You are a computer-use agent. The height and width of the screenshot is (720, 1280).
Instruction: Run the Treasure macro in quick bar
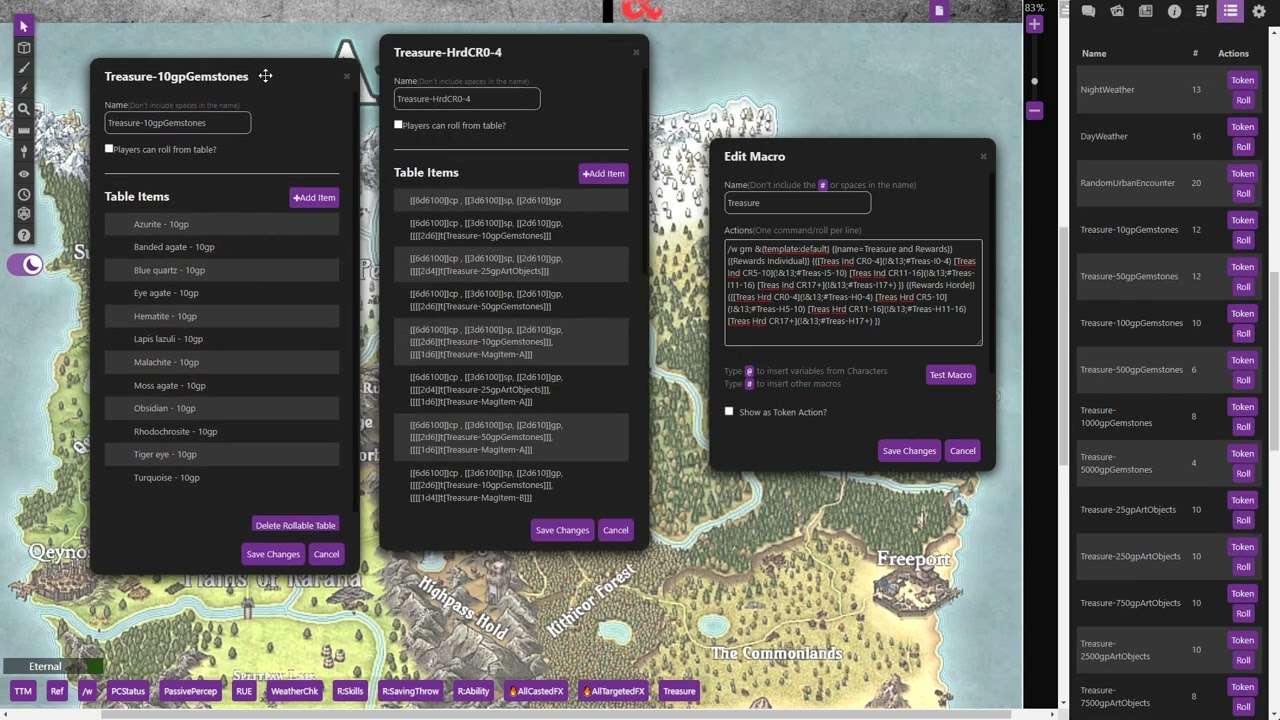click(679, 691)
